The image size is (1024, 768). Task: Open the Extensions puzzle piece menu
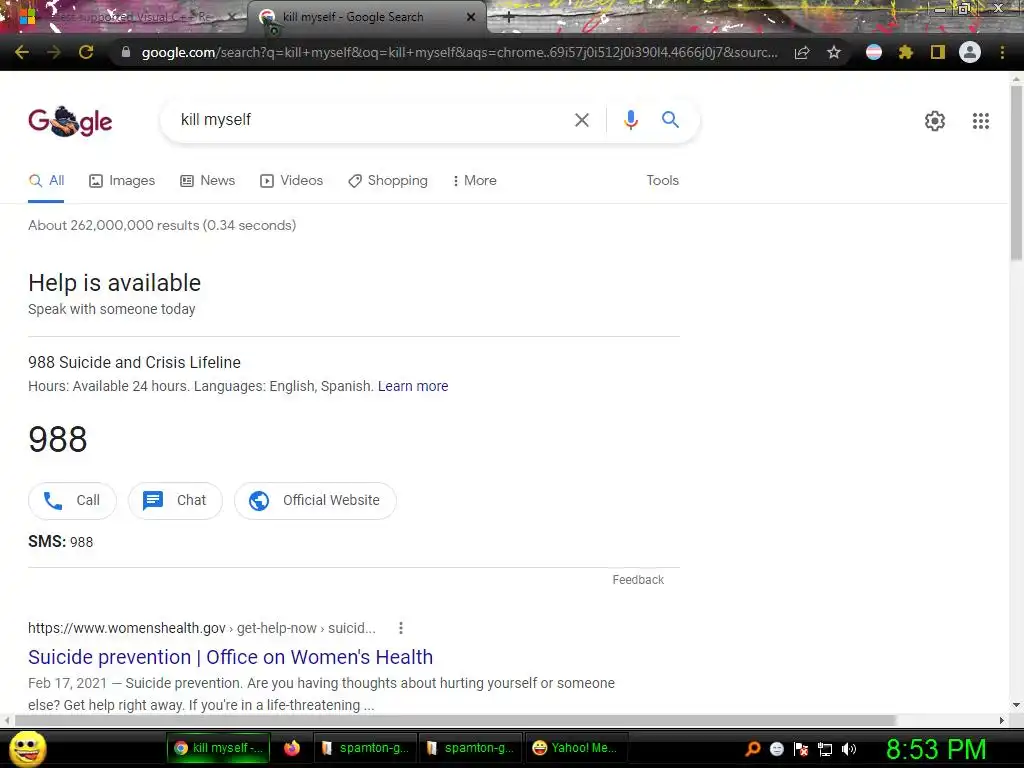pos(905,52)
